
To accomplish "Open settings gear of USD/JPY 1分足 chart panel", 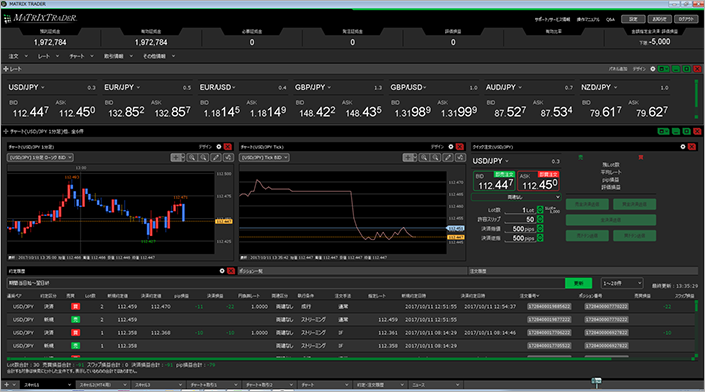I will 219,147.
